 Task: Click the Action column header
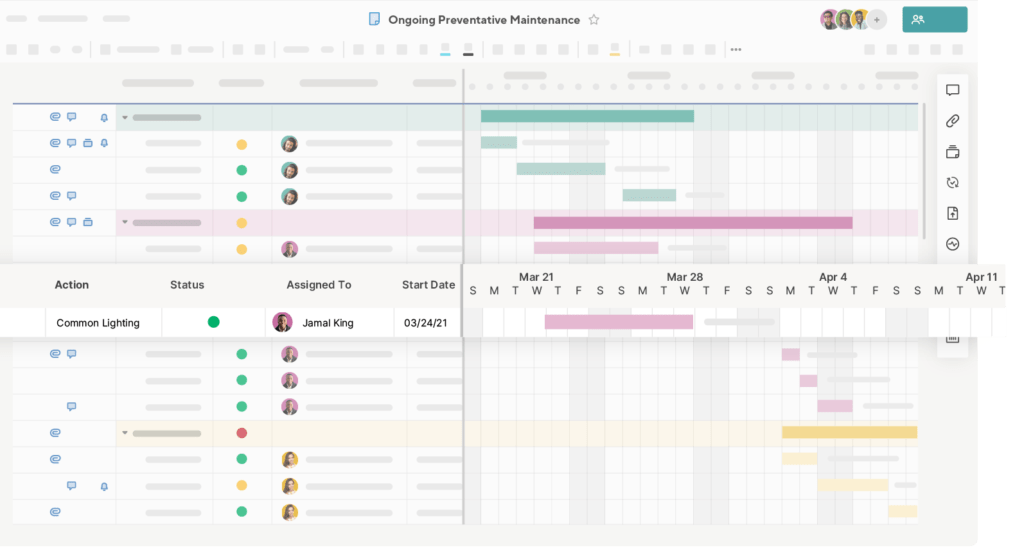pos(71,285)
